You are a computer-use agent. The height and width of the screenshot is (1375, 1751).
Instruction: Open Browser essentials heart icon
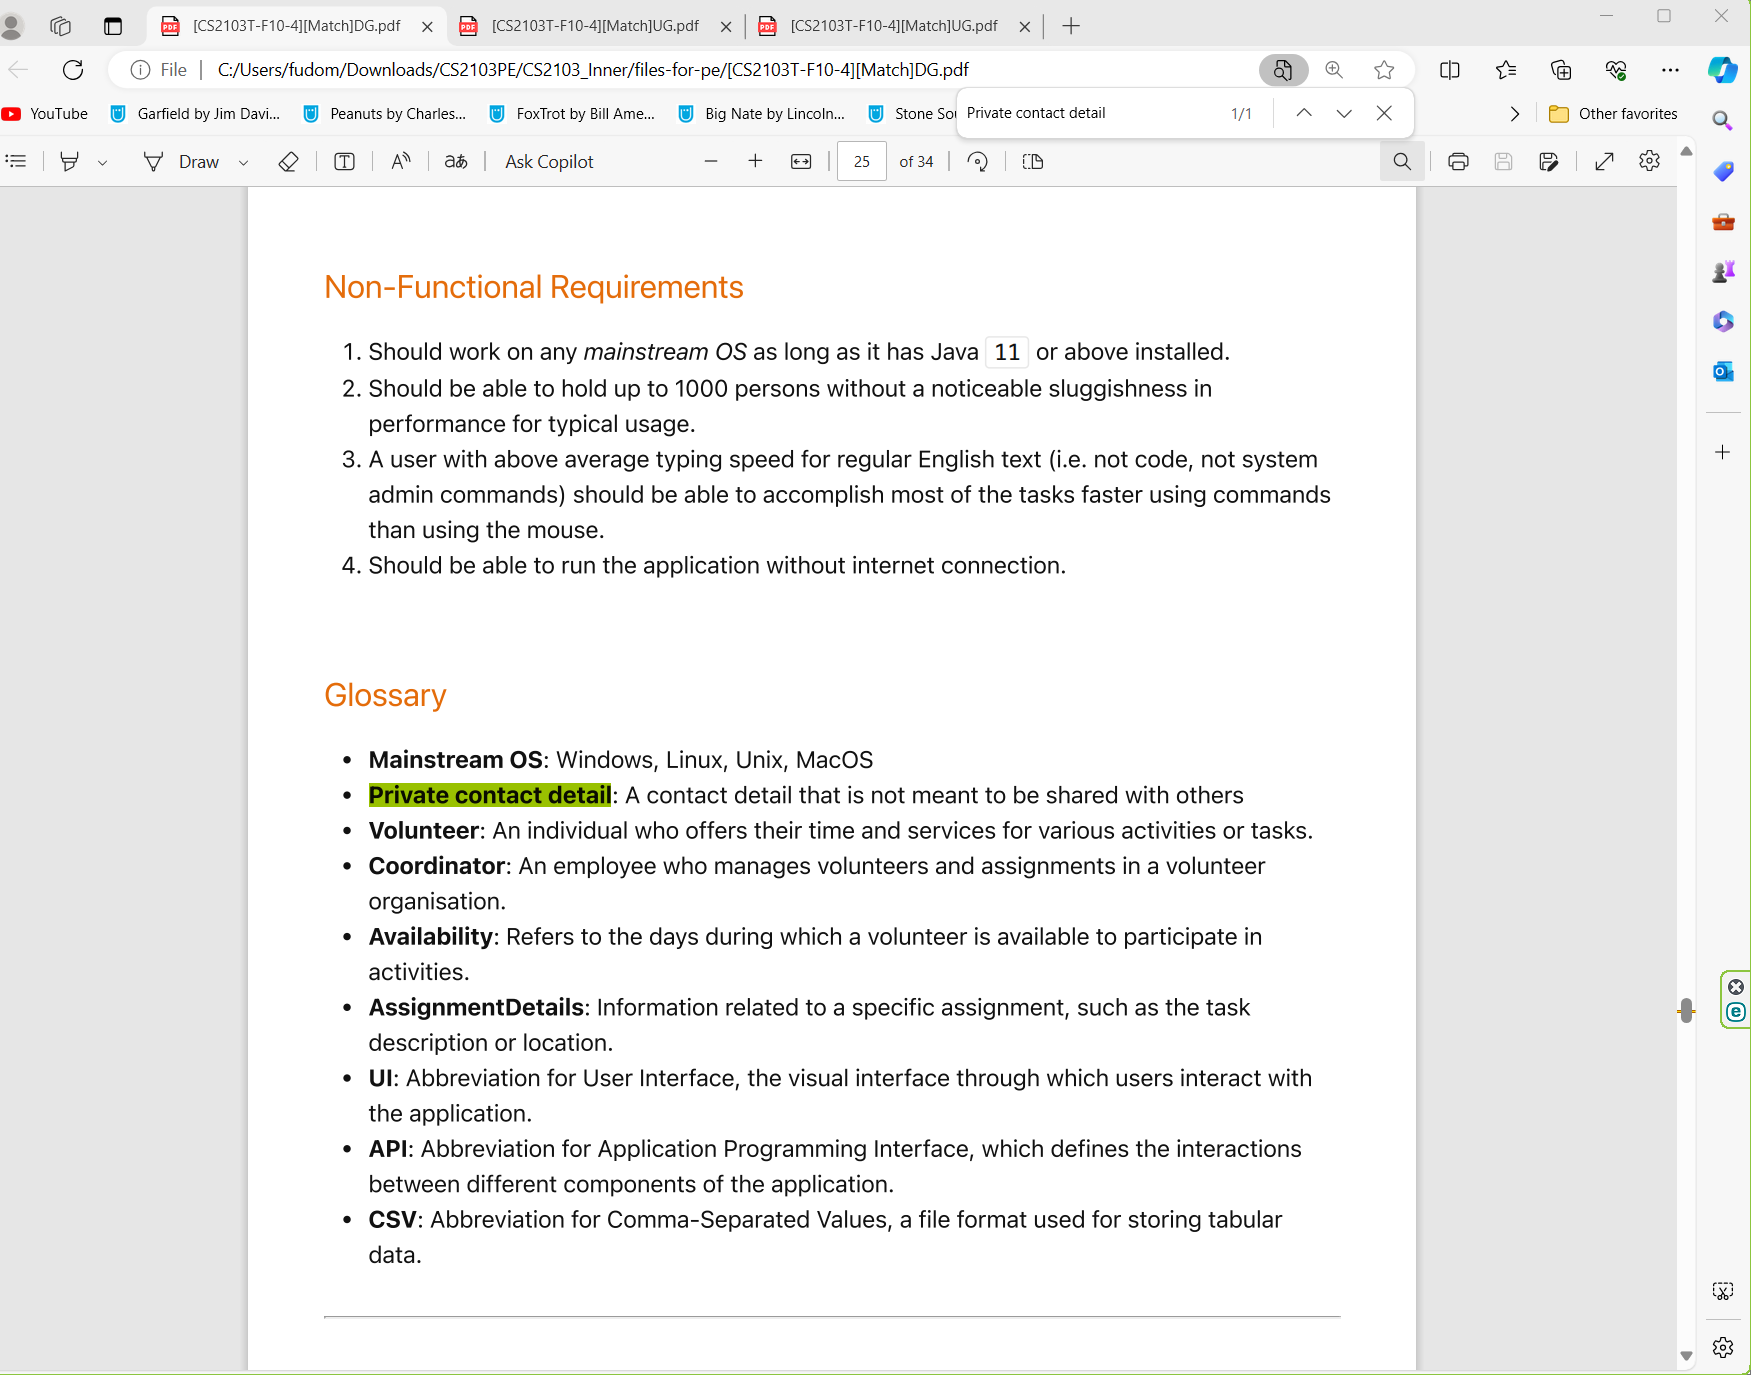click(1616, 69)
